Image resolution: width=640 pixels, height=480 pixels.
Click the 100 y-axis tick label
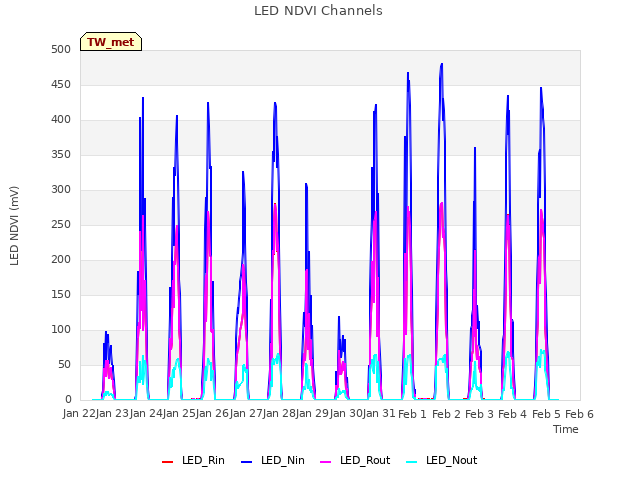tap(61, 329)
